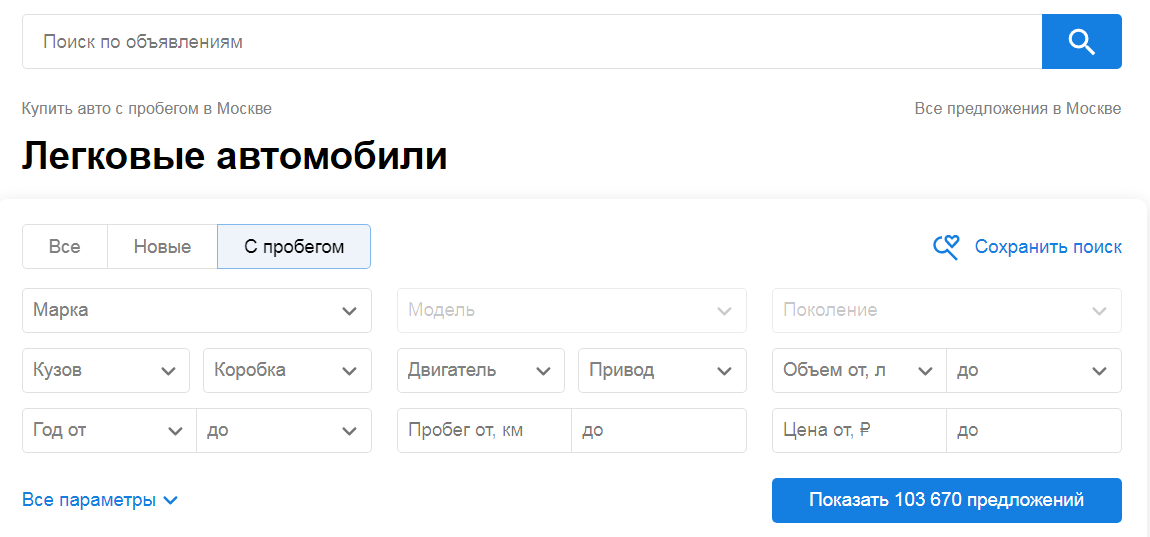Click the Сохранить поиск link
This screenshot has height=537, width=1150.
click(x=1048, y=247)
